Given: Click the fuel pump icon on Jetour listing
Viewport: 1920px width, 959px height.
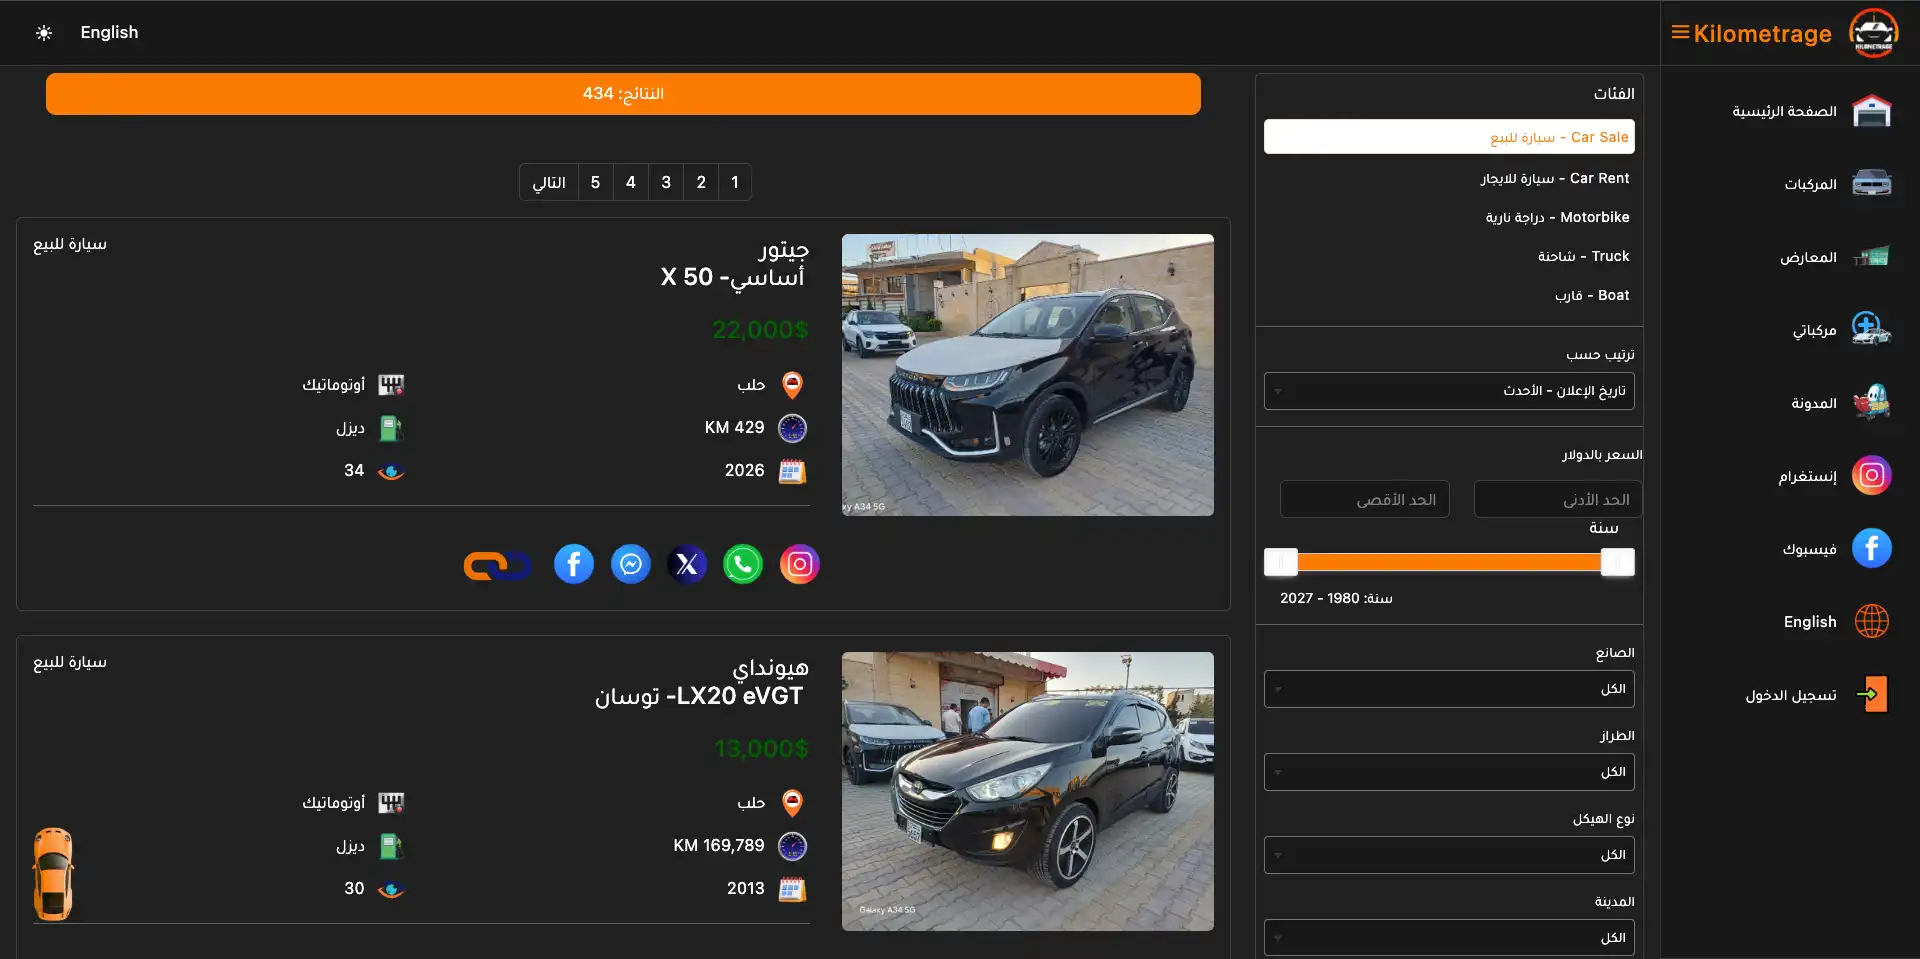Looking at the screenshot, I should [x=391, y=428].
